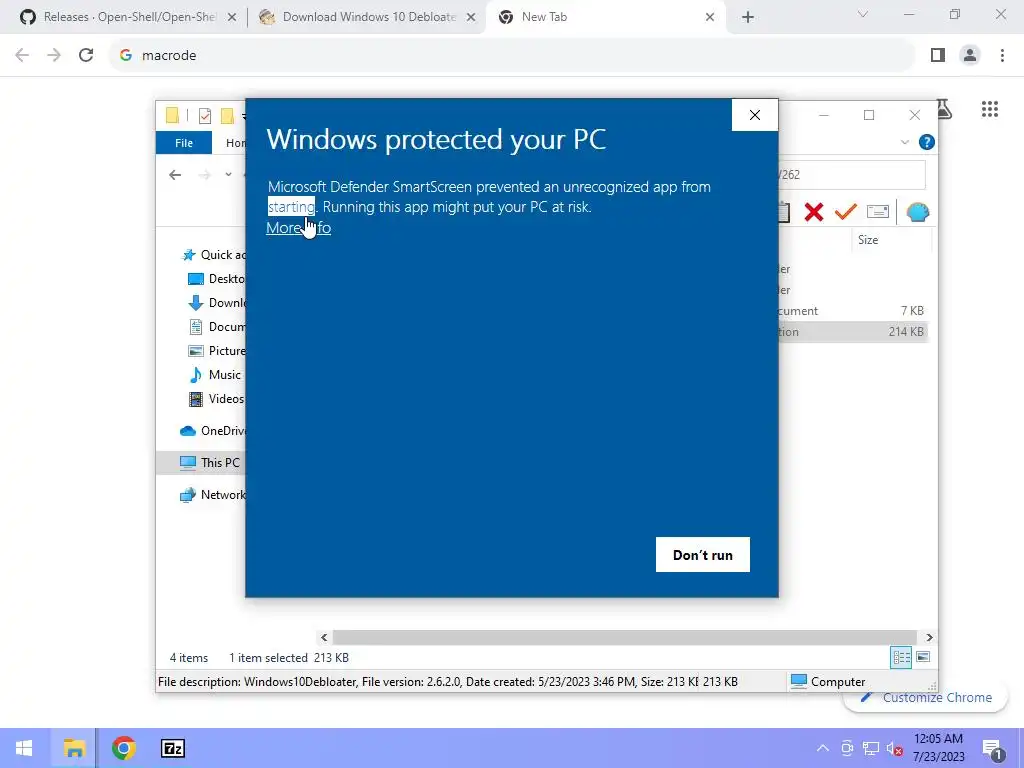Viewport: 1024px width, 768px height.
Task: Open Chrome tab search chevron
Action: coord(863,14)
